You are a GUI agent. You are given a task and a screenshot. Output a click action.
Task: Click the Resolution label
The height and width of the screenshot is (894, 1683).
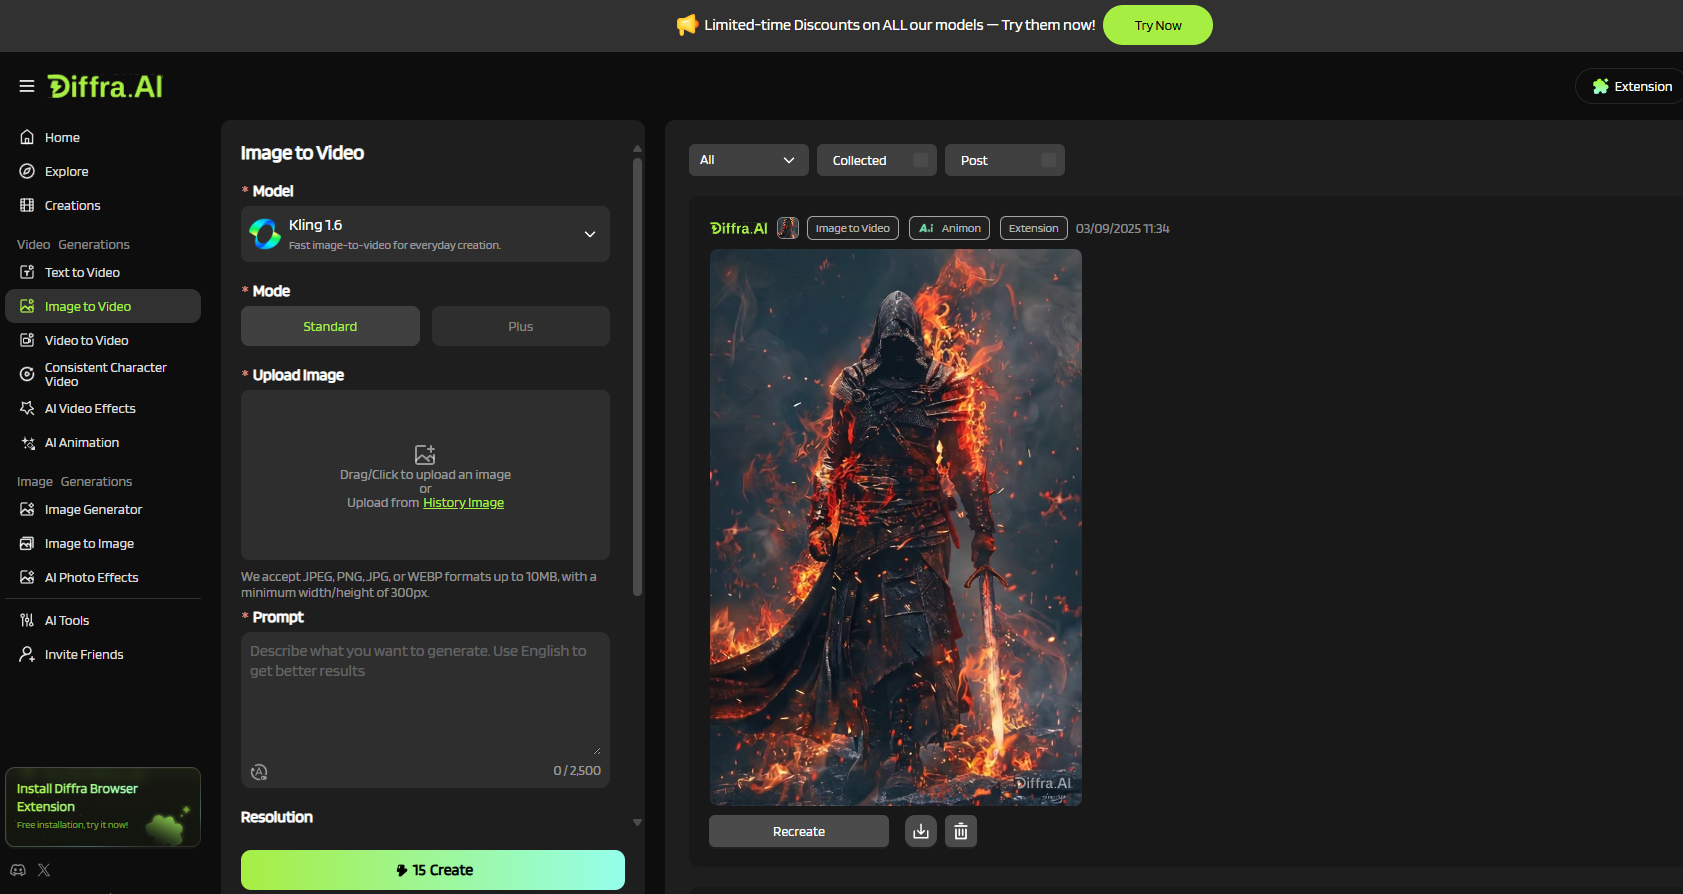pyautogui.click(x=277, y=817)
